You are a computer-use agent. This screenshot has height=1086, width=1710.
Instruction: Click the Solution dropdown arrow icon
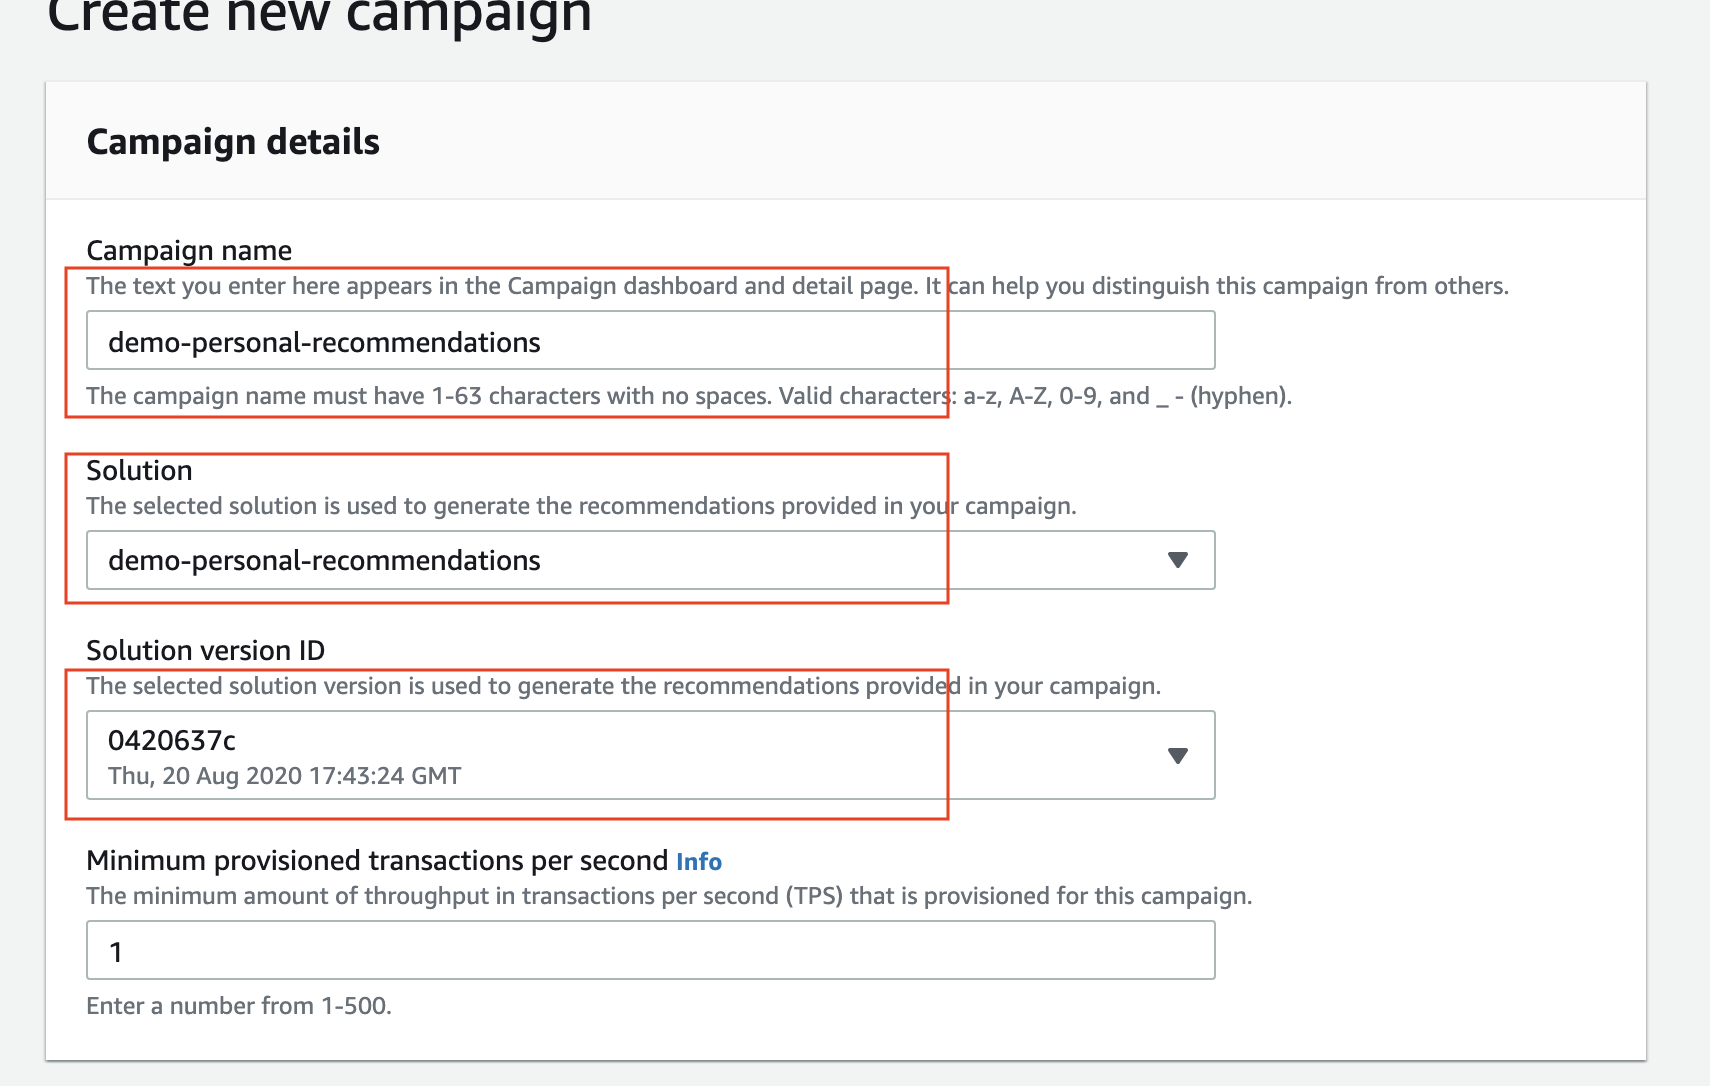tap(1178, 560)
